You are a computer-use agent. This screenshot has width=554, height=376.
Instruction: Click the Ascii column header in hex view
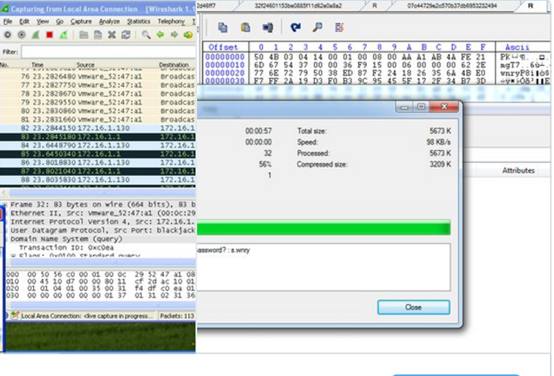pyautogui.click(x=517, y=47)
